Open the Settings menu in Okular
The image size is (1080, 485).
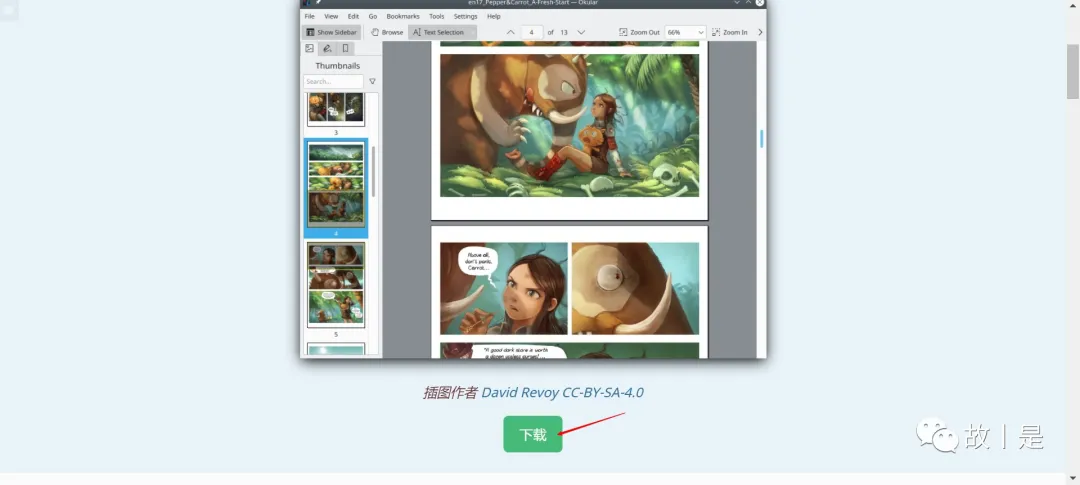[466, 16]
